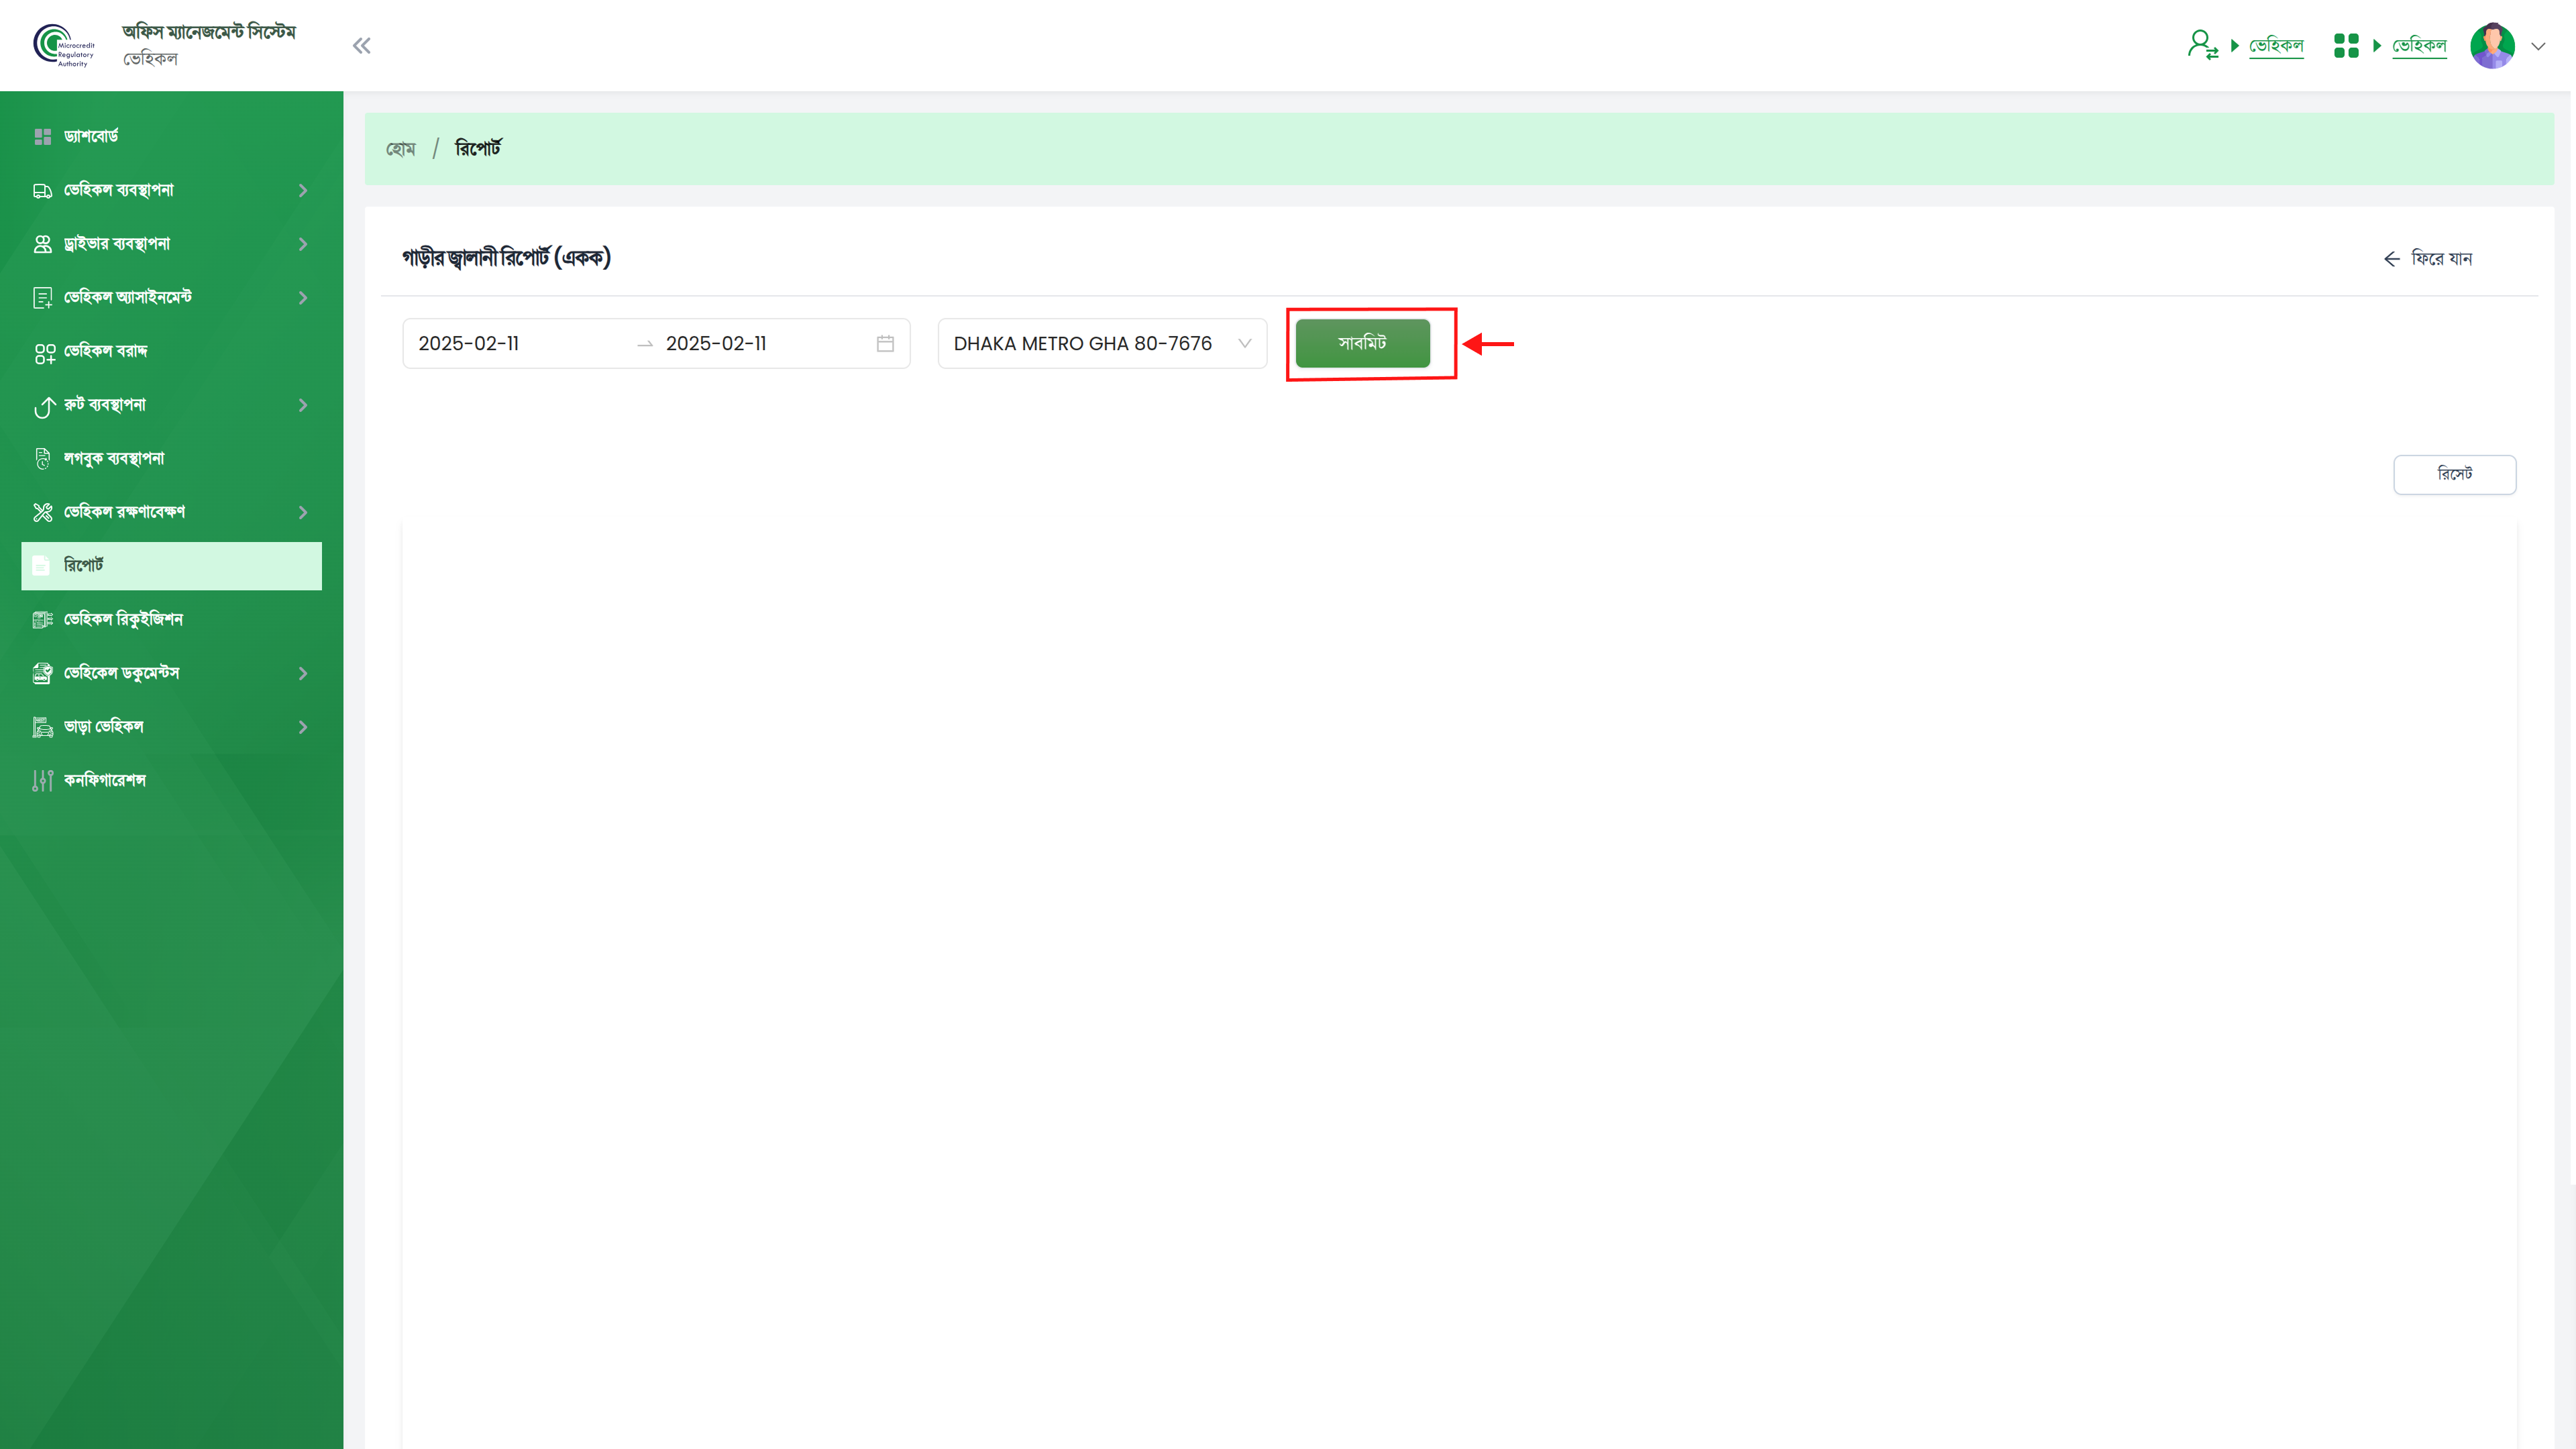The height and width of the screenshot is (1449, 2576).
Task: Collapse the sidebar with double-chevron icon
Action: click(x=361, y=45)
